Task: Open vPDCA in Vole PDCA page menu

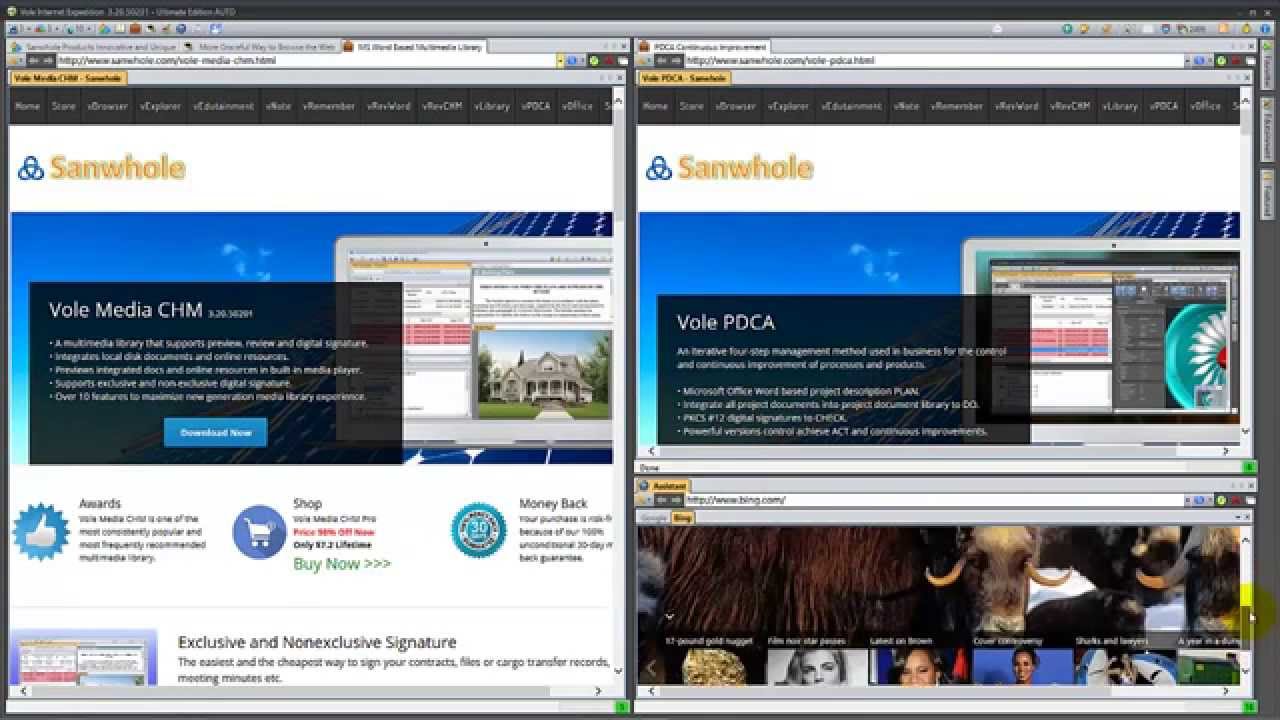Action: click(1164, 106)
